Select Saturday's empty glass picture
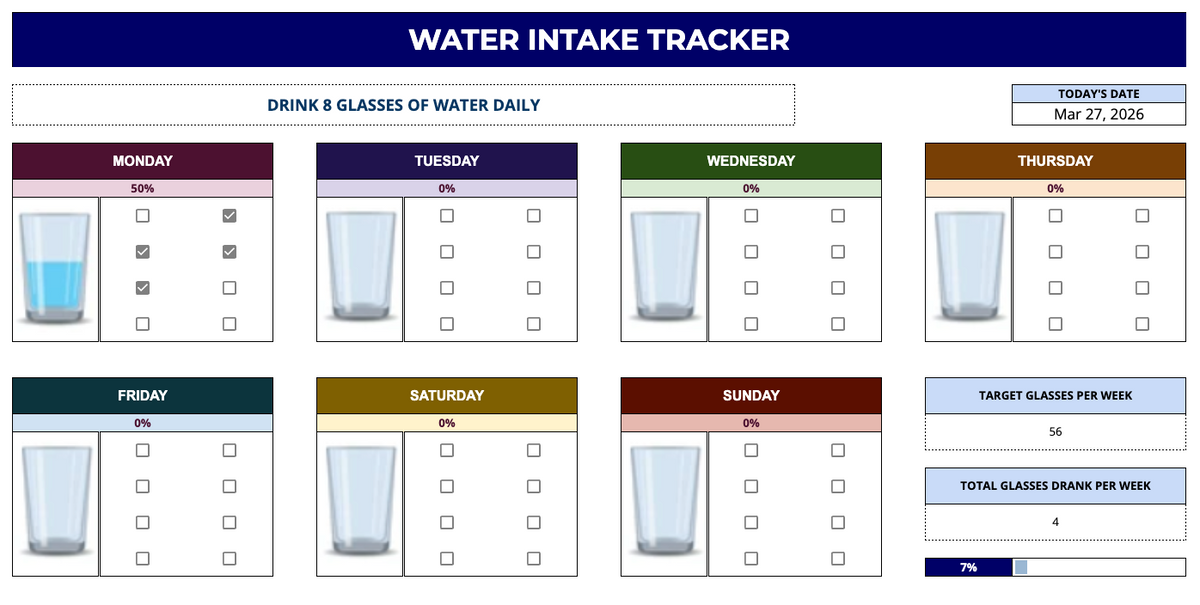 [x=360, y=503]
